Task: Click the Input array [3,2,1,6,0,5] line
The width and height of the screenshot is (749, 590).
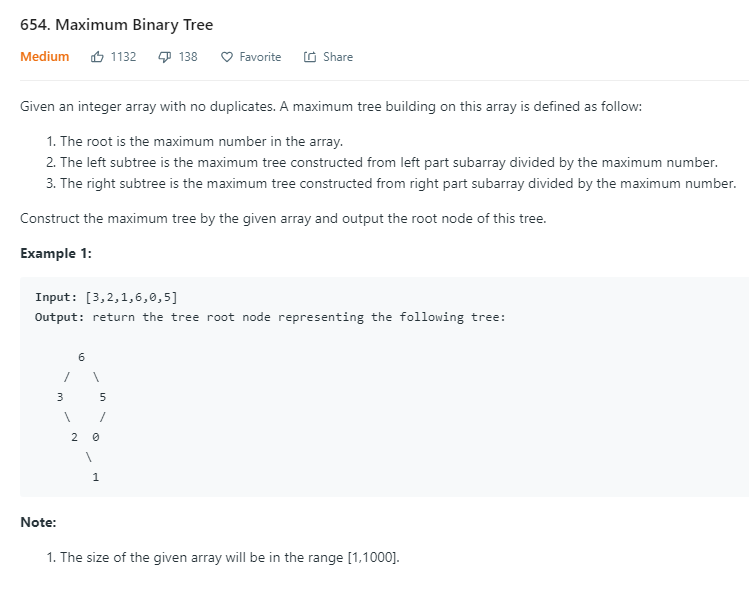Action: click(106, 297)
